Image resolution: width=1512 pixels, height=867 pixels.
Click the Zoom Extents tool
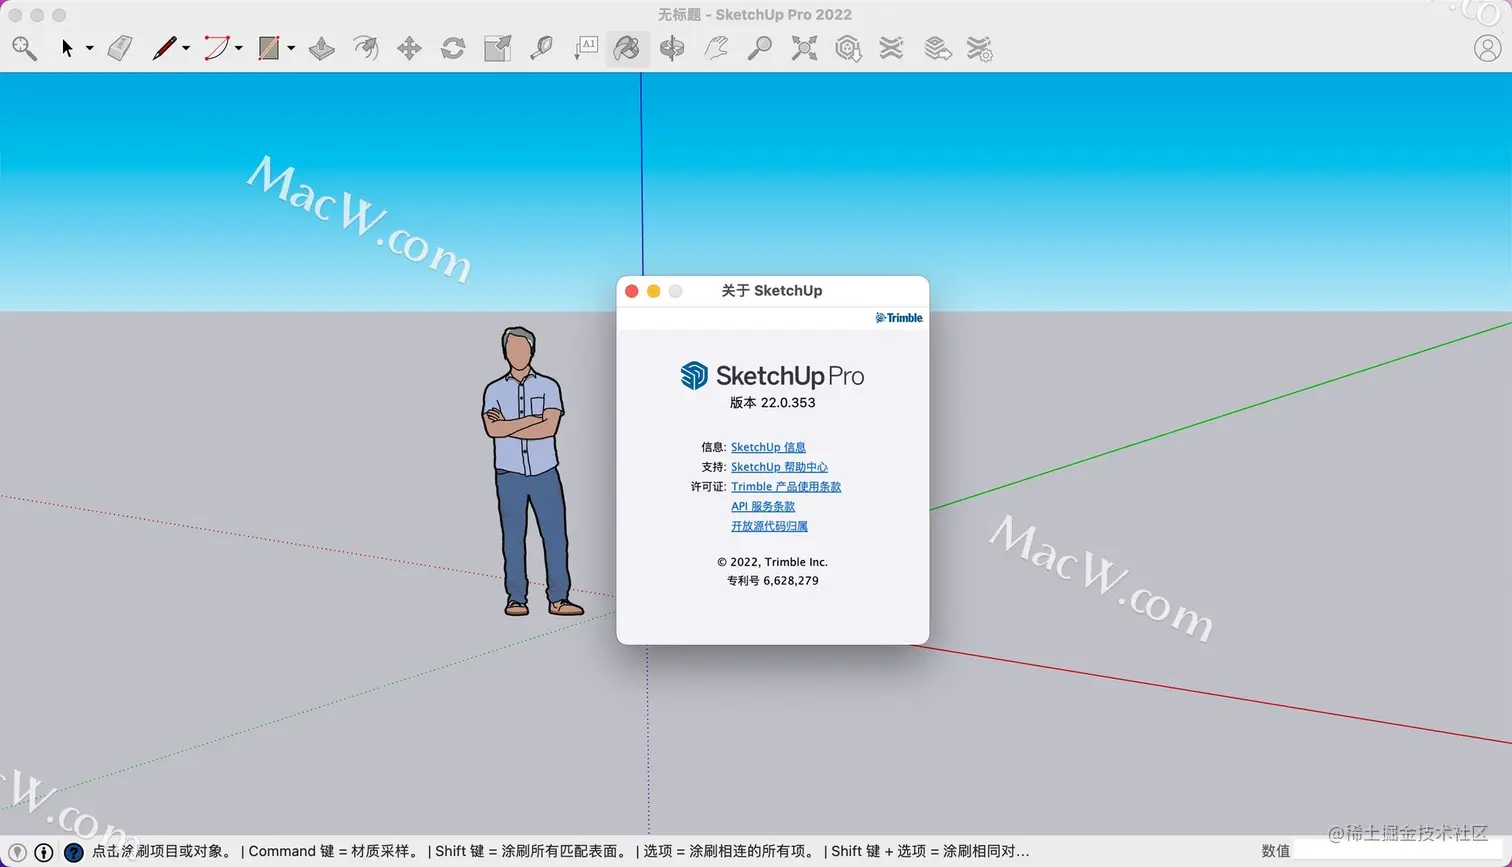[x=804, y=48]
